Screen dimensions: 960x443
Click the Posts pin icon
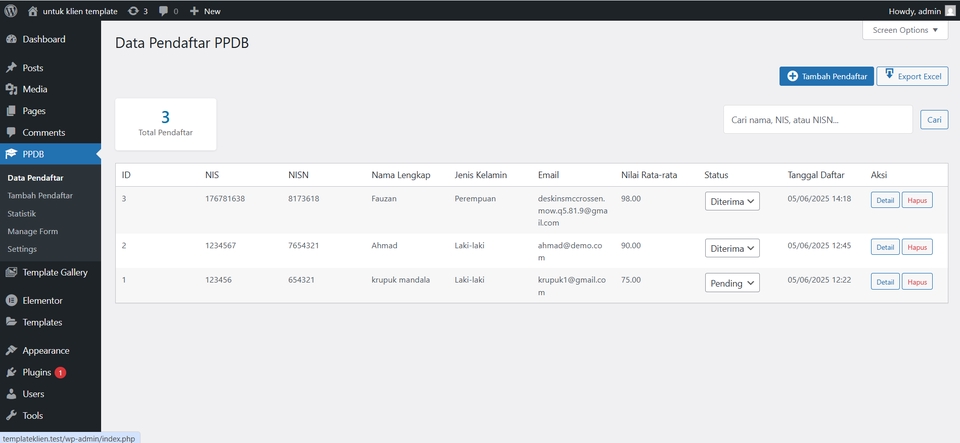pyautogui.click(x=11, y=68)
